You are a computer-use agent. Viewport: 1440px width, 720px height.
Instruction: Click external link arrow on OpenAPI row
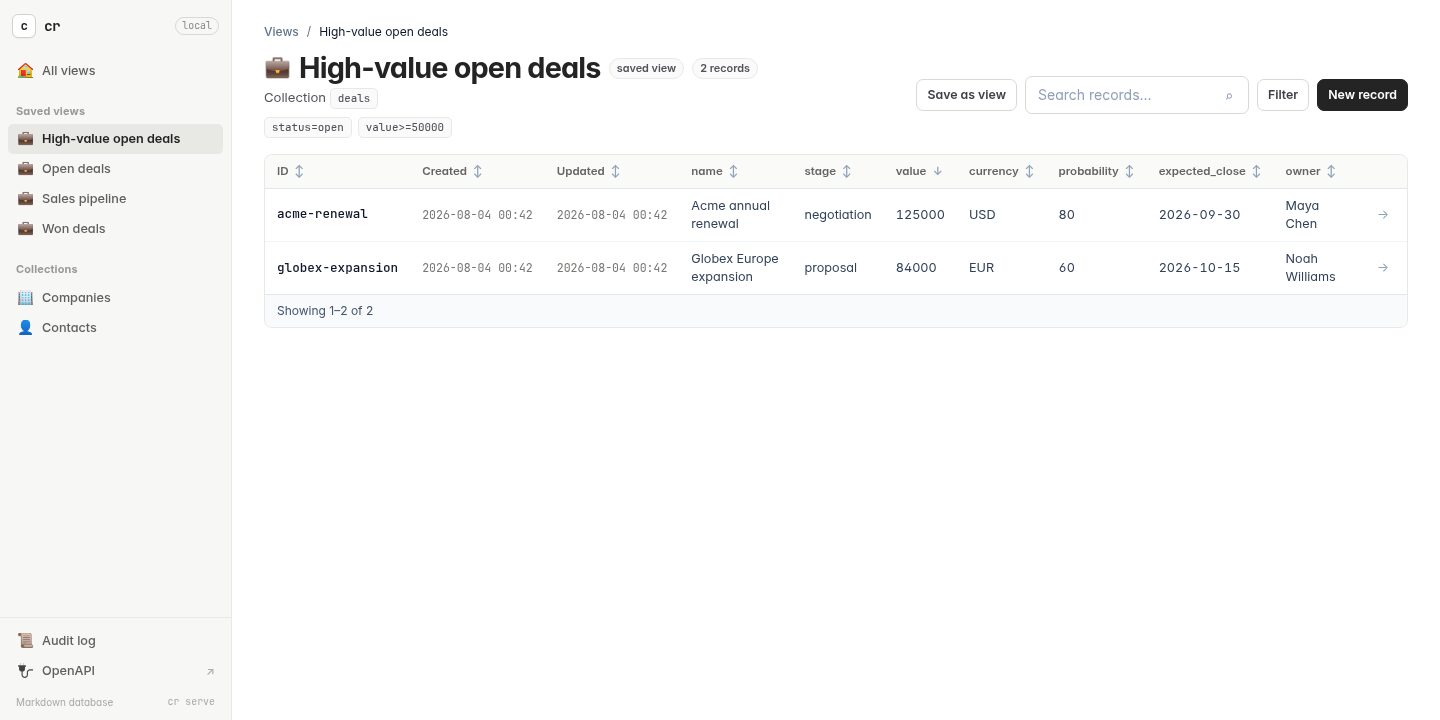click(210, 672)
